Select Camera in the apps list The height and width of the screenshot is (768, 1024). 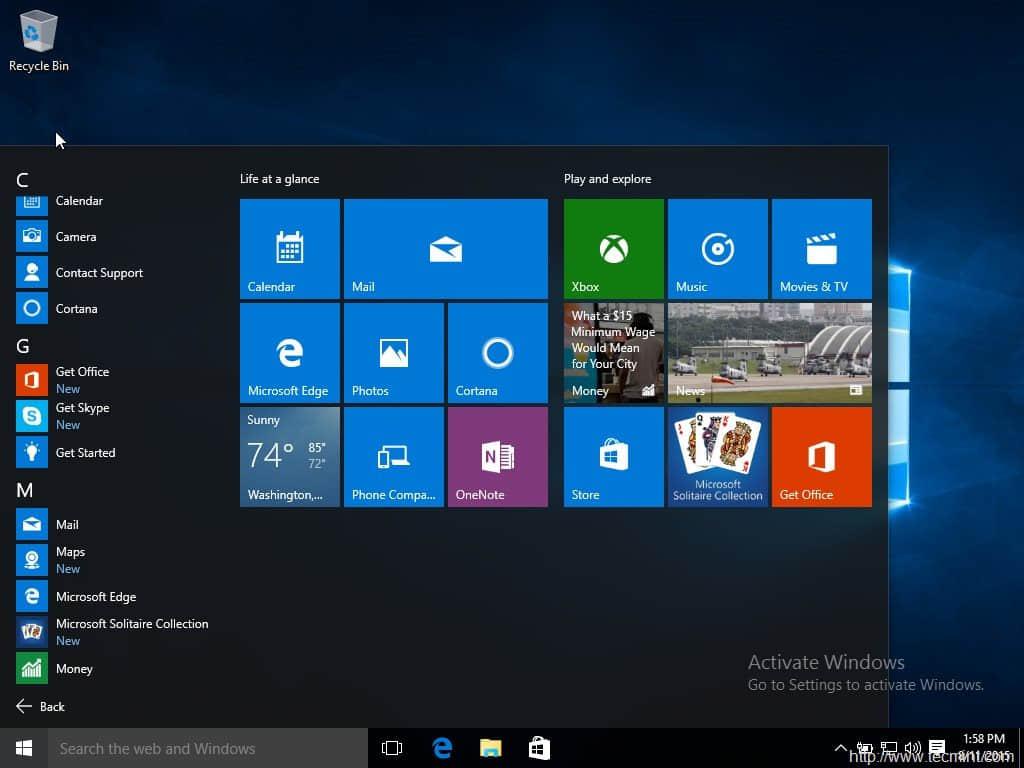click(x=78, y=236)
